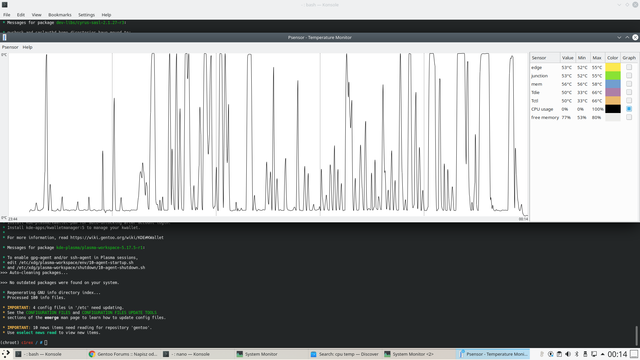Click the yellow color swatch for edge
The image size is (640, 360).
[x=613, y=67]
